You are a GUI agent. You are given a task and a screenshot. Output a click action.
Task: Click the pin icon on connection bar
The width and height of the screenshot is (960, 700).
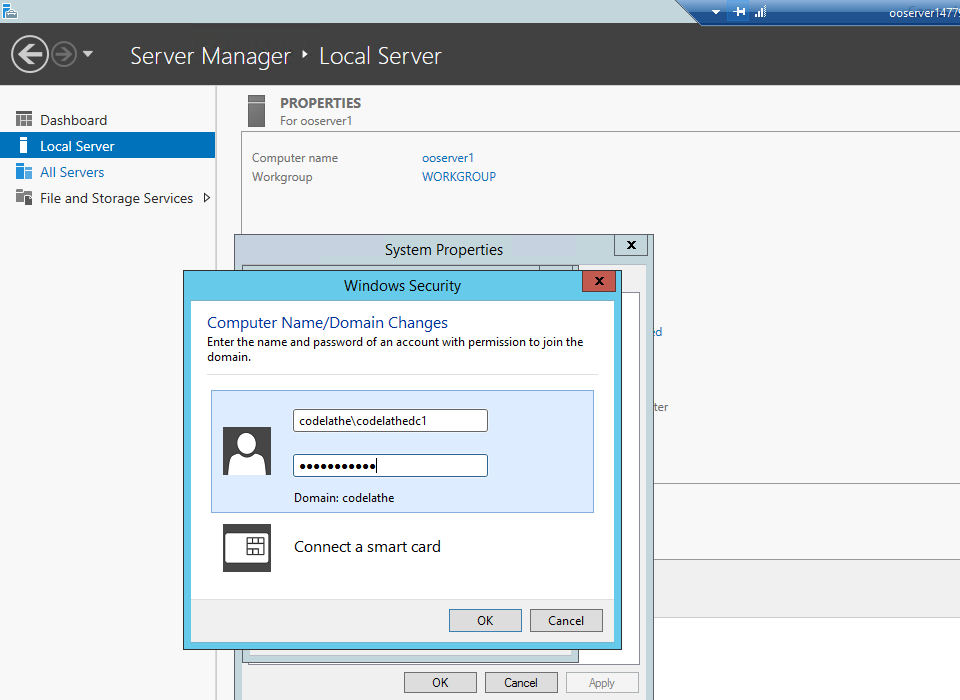point(740,12)
